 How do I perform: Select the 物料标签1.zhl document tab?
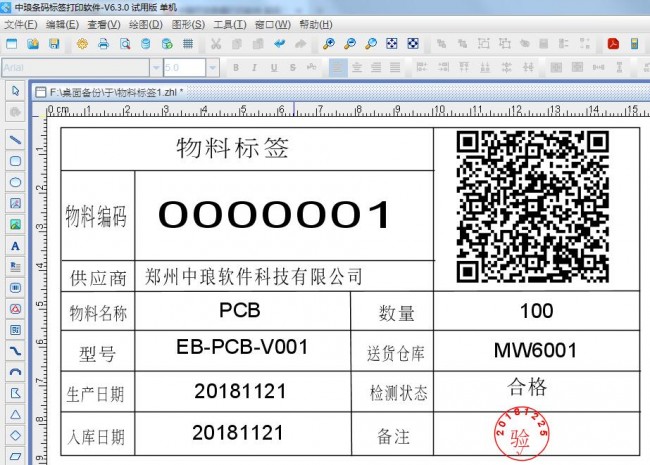point(110,92)
